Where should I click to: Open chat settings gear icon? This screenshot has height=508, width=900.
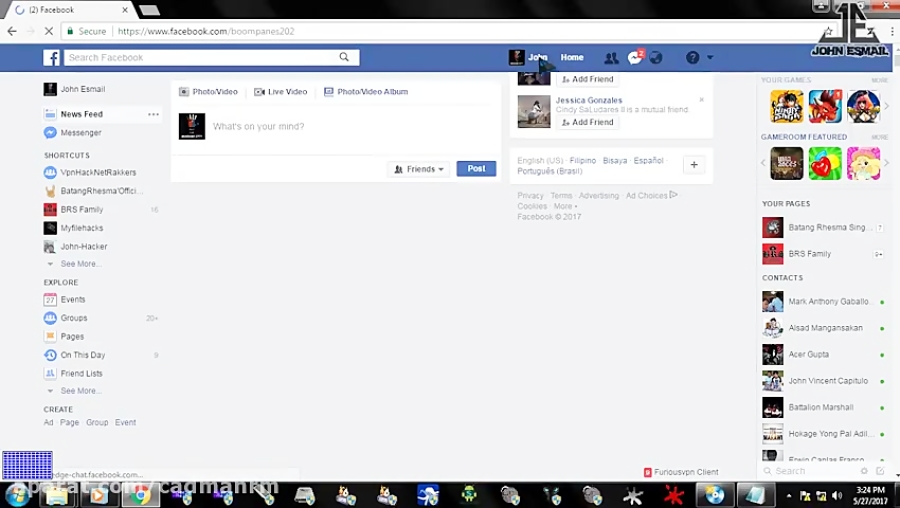point(864,471)
